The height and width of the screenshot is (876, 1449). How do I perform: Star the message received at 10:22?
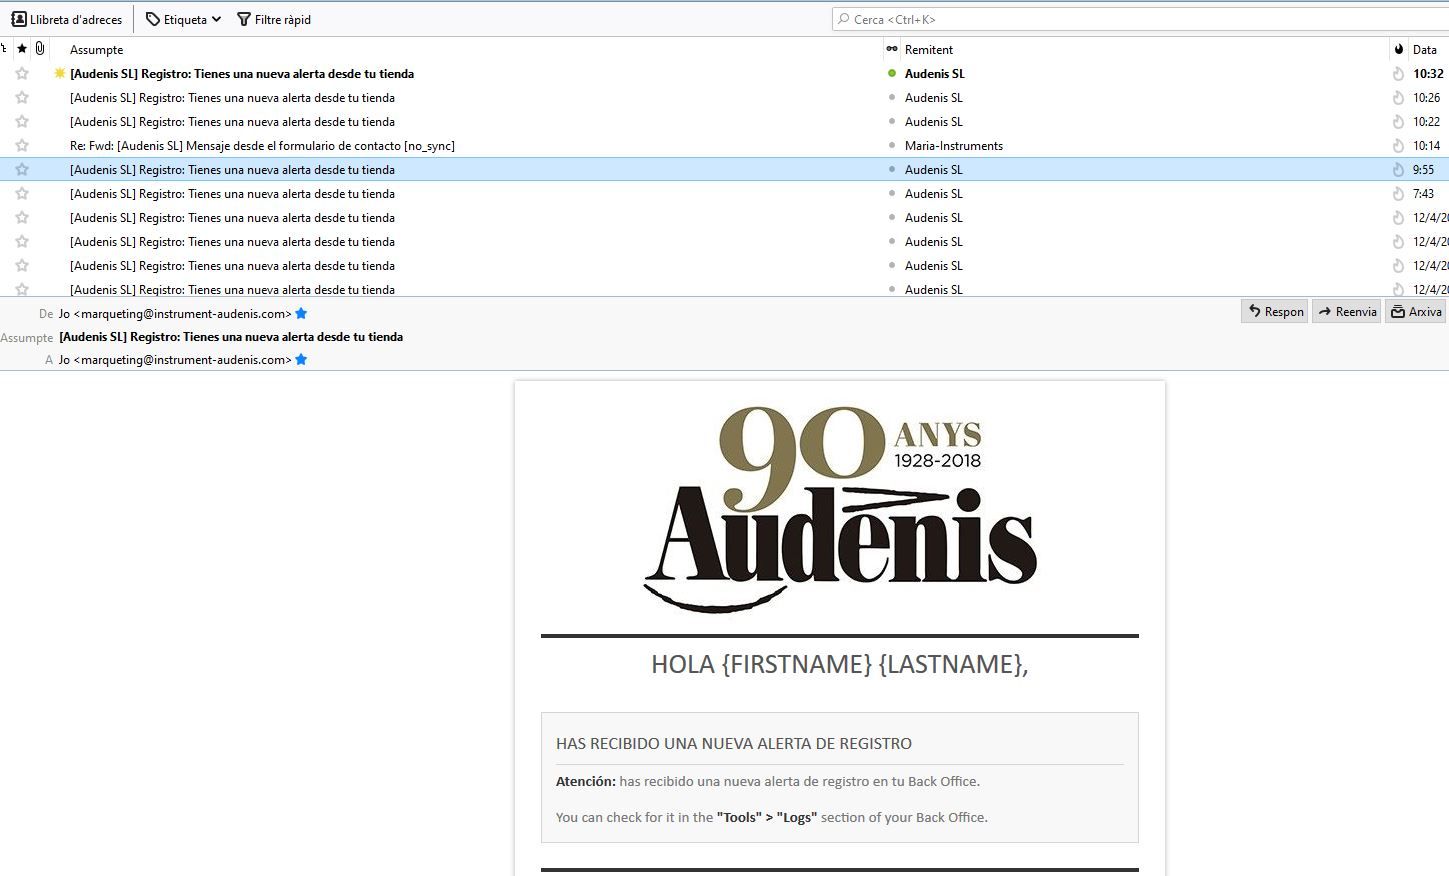(x=22, y=121)
